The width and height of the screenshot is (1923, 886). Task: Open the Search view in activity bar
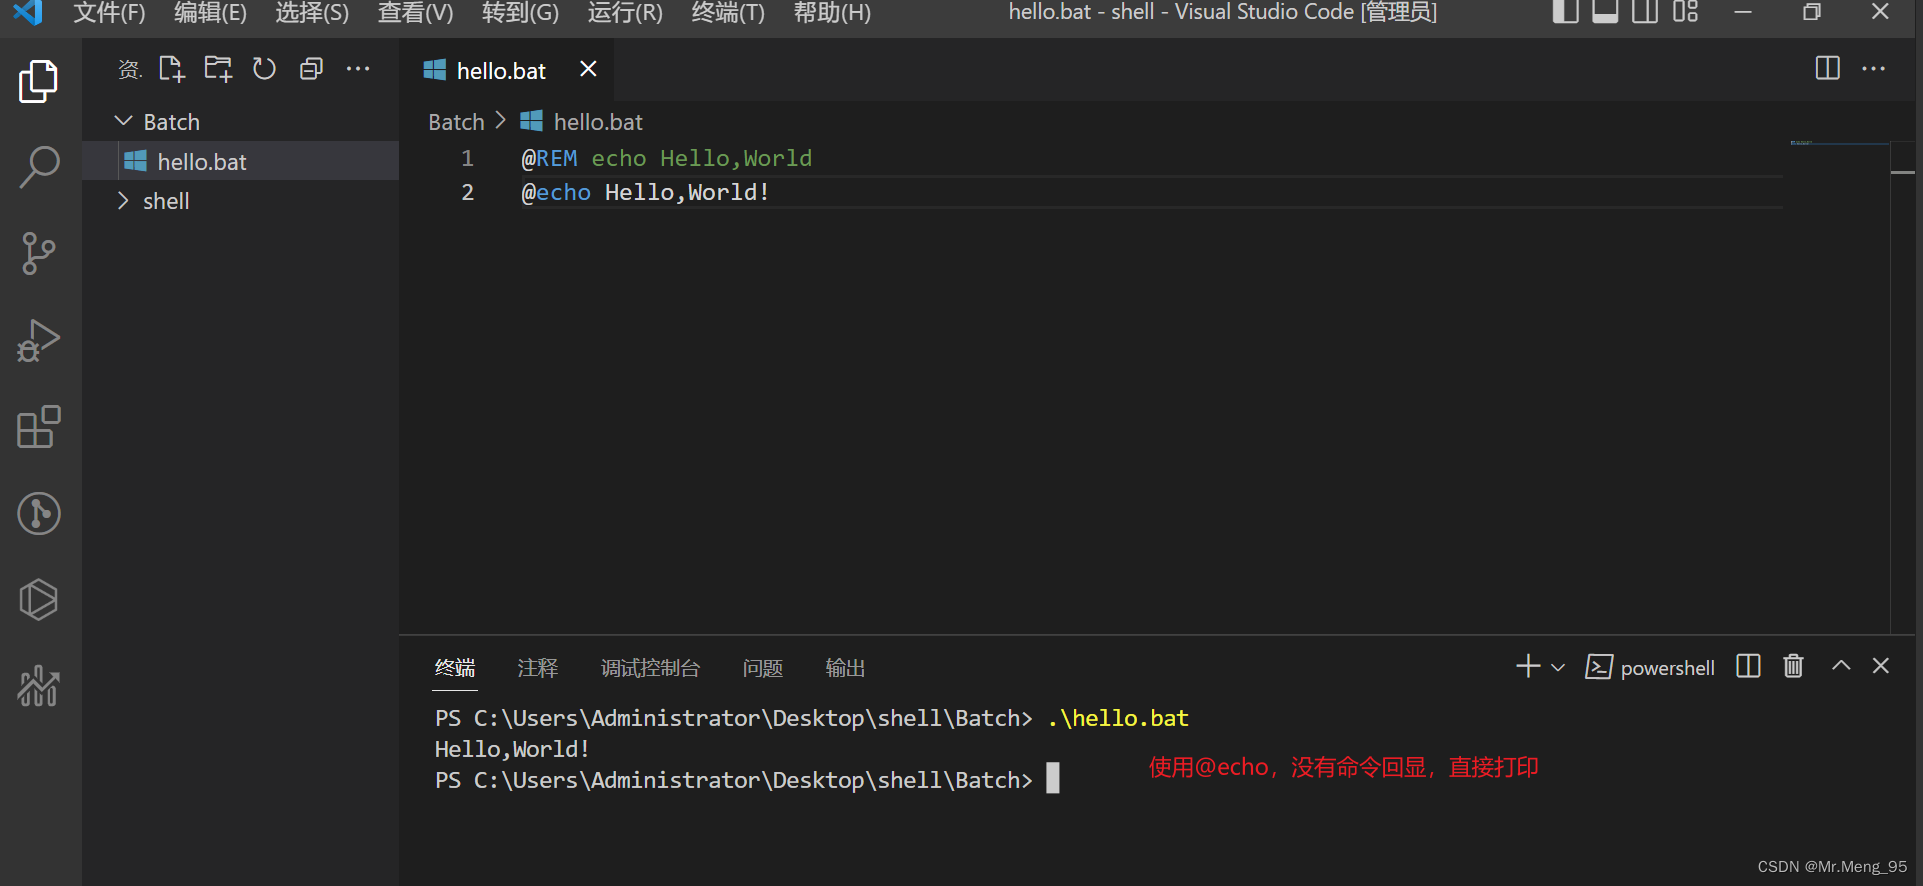(39, 167)
